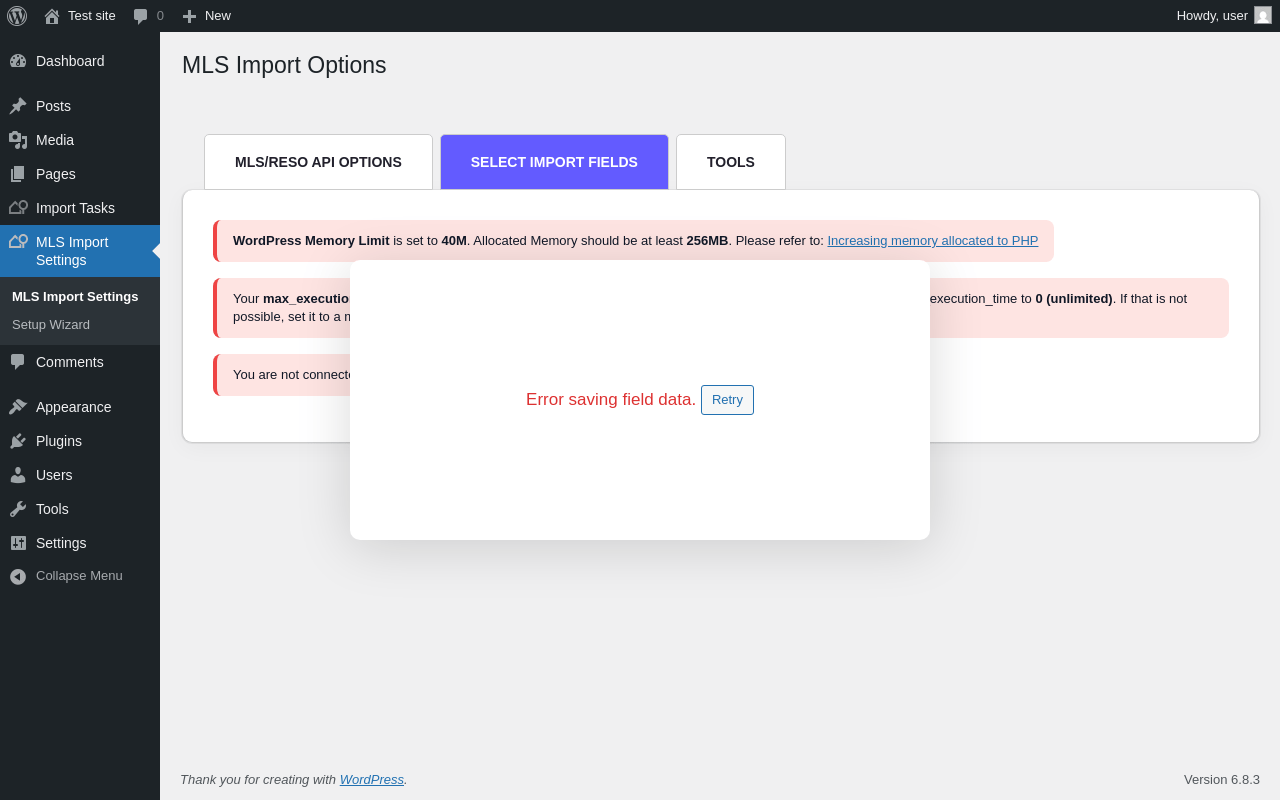Click the user avatar in admin bar
Viewport: 1280px width, 800px height.
(x=1263, y=15)
